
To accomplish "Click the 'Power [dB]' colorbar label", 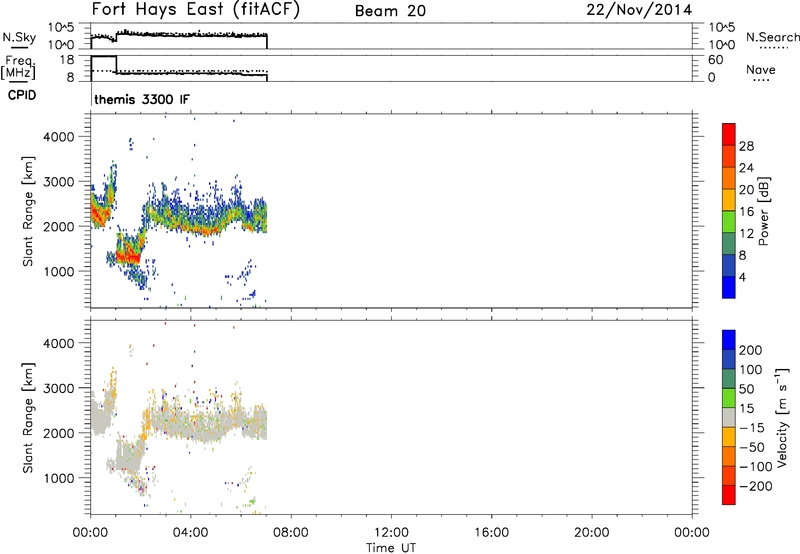I will [764, 211].
